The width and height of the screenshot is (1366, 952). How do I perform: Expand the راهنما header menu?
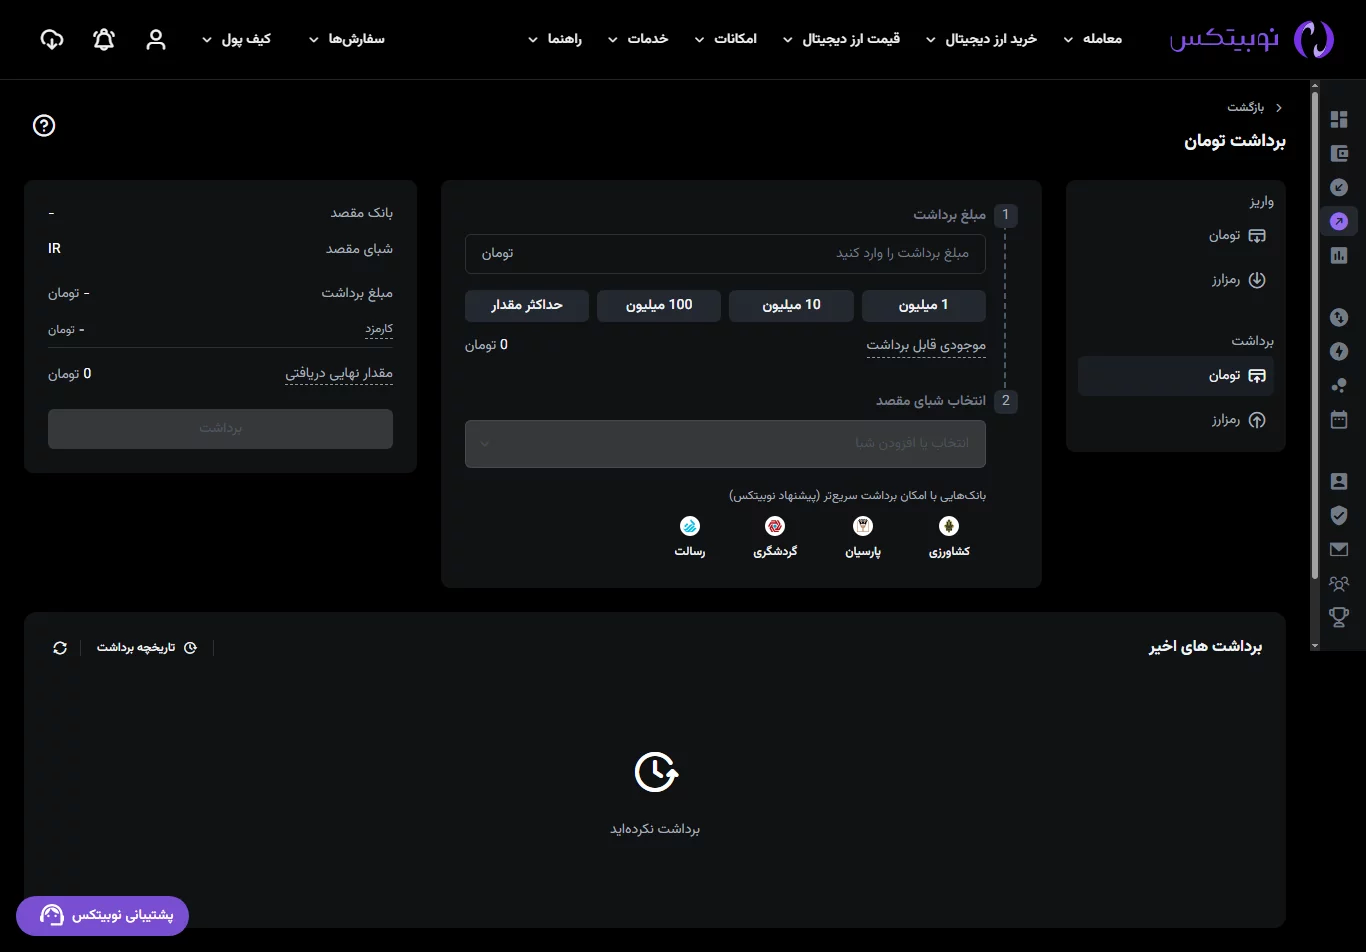click(555, 39)
